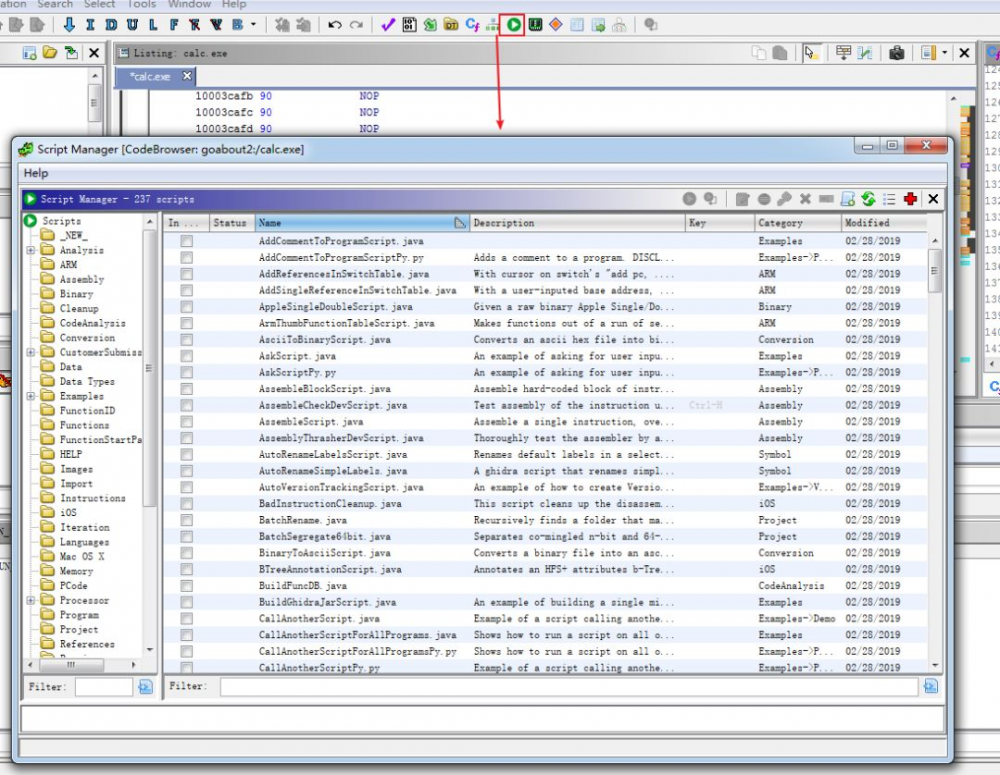Open the Help menu in Script Manager
The image size is (1000, 775).
coord(35,174)
